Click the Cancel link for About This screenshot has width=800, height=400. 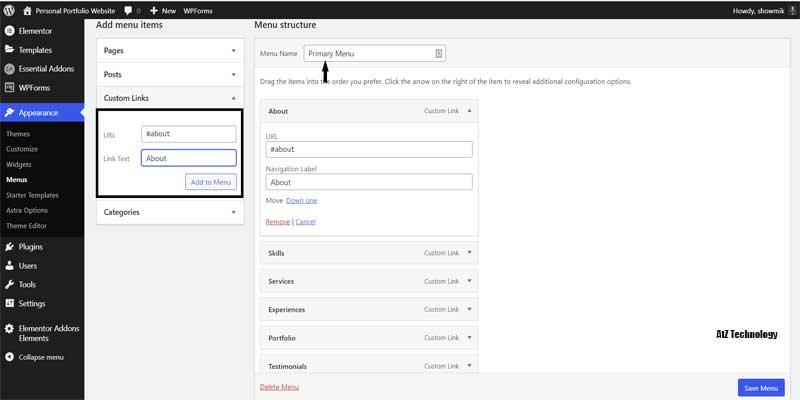(306, 222)
